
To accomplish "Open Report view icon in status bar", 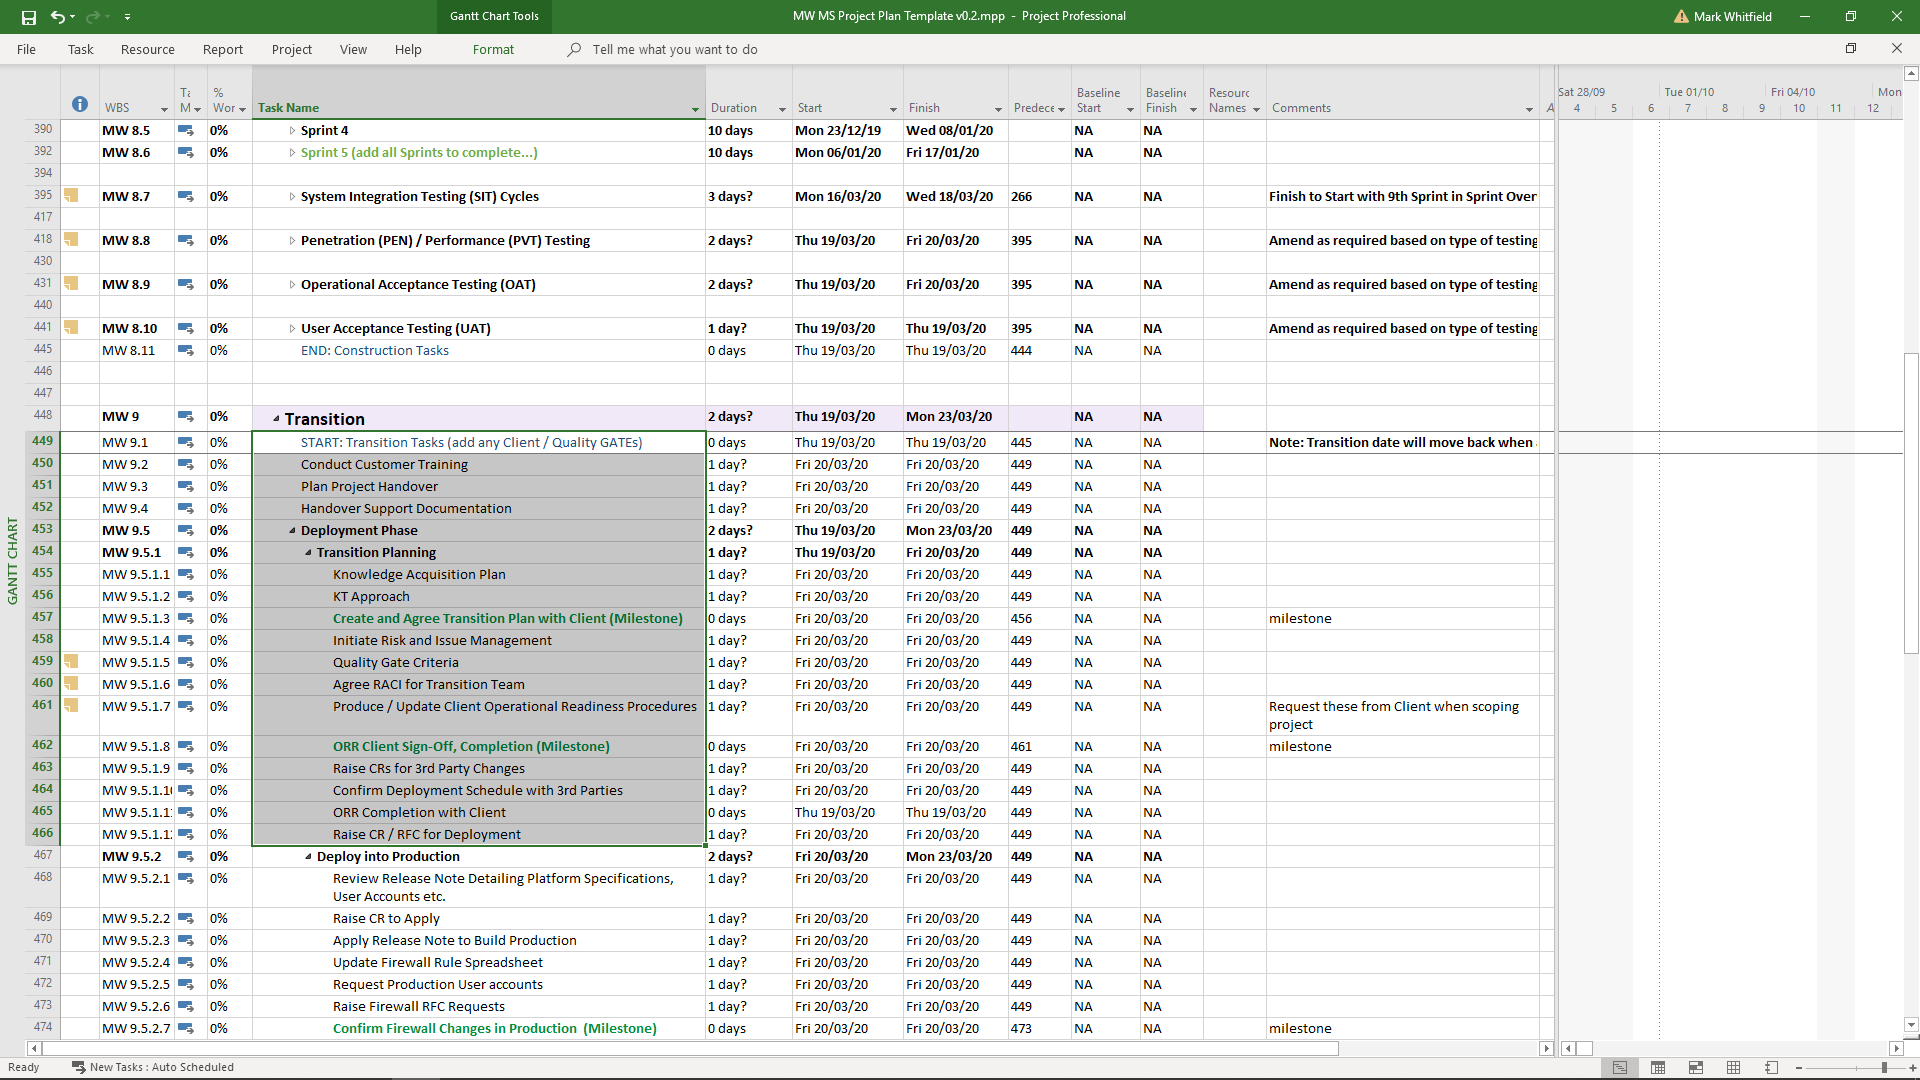I will [x=1771, y=1067].
